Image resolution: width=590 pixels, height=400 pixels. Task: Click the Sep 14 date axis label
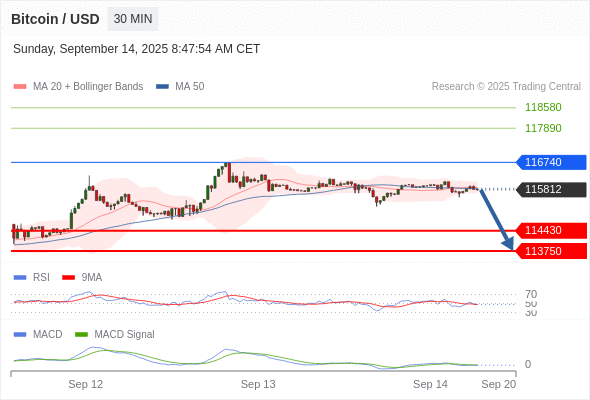(430, 384)
